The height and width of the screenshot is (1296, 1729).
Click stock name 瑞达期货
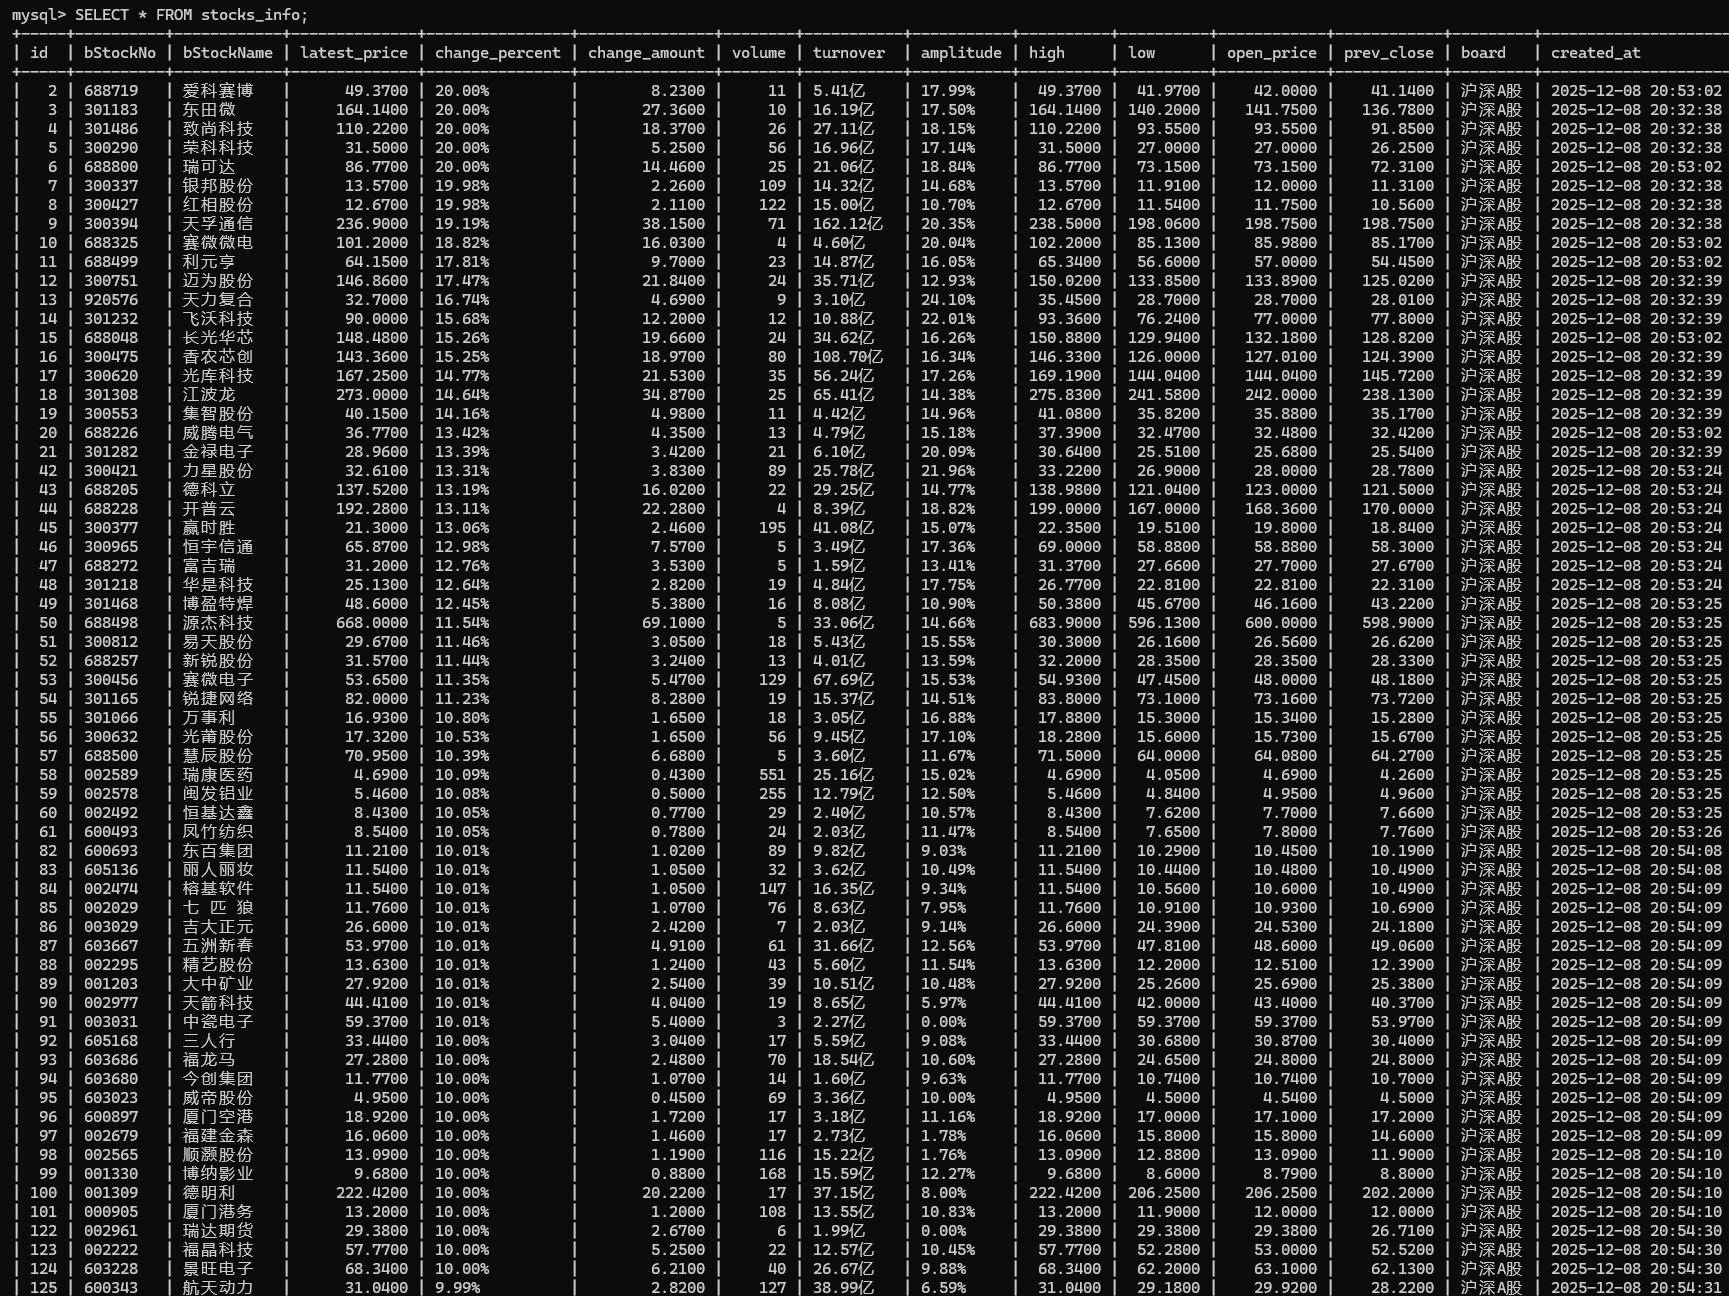point(218,1231)
